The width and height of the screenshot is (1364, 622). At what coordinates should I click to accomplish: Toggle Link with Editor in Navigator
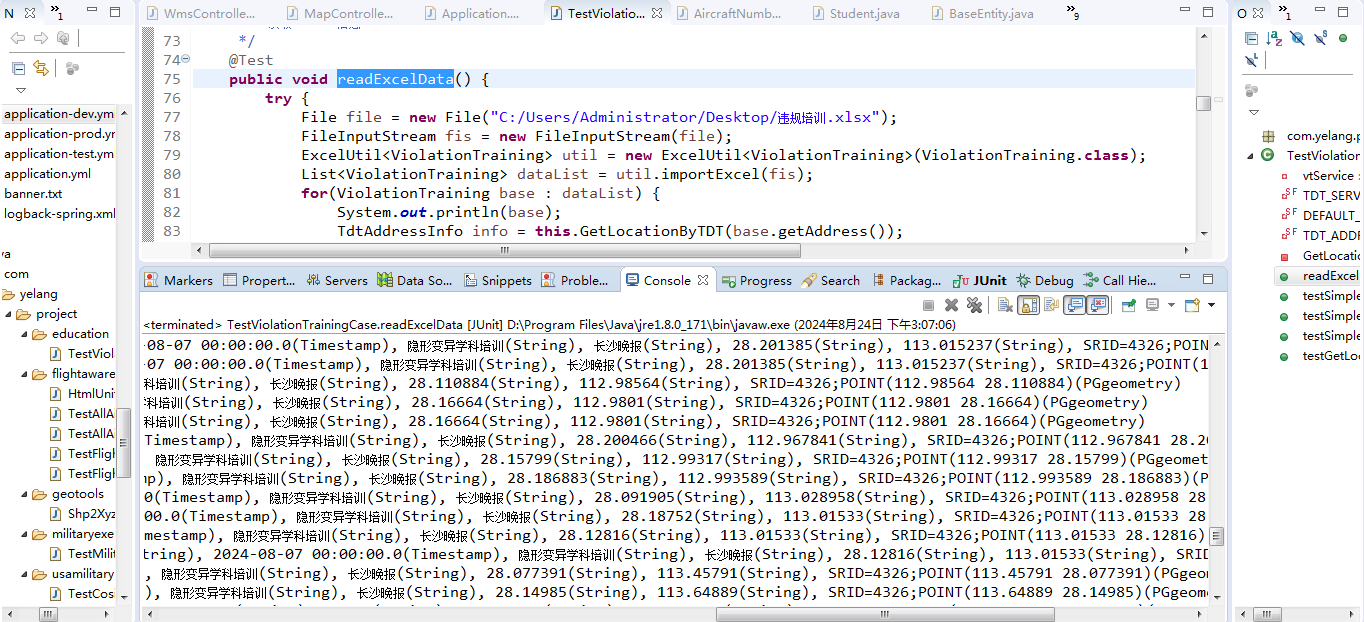point(40,68)
